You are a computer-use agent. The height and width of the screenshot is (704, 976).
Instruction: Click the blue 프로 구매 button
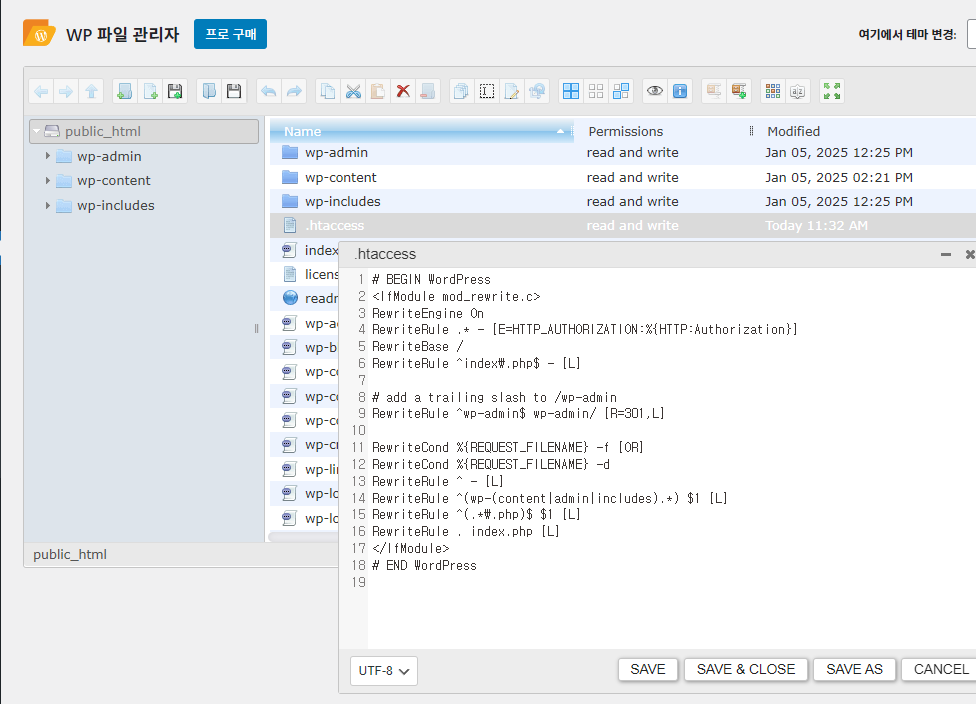[x=230, y=34]
